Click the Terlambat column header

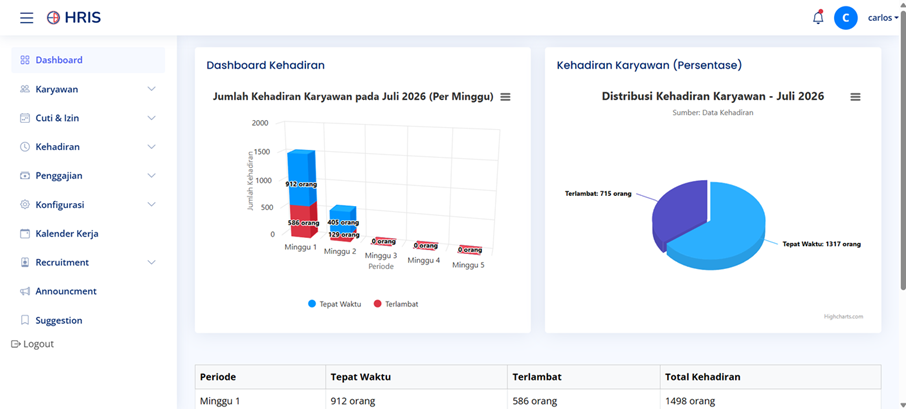(584, 377)
